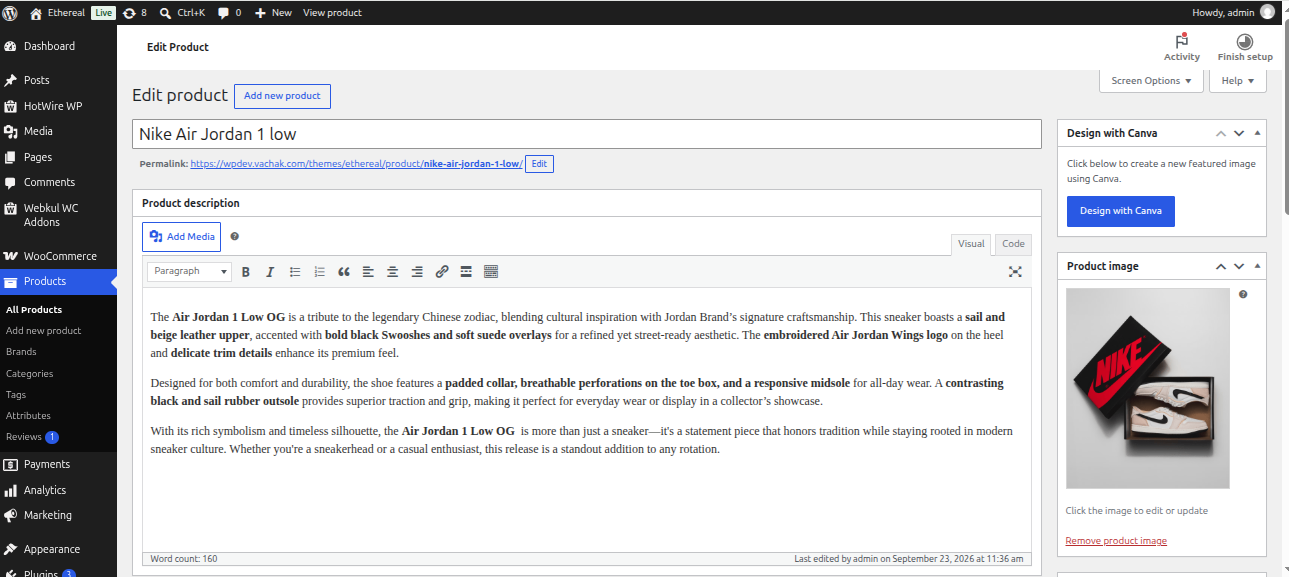Image resolution: width=1289 pixels, height=577 pixels.
Task: Enter distraction-free writing mode
Action: click(x=1015, y=272)
